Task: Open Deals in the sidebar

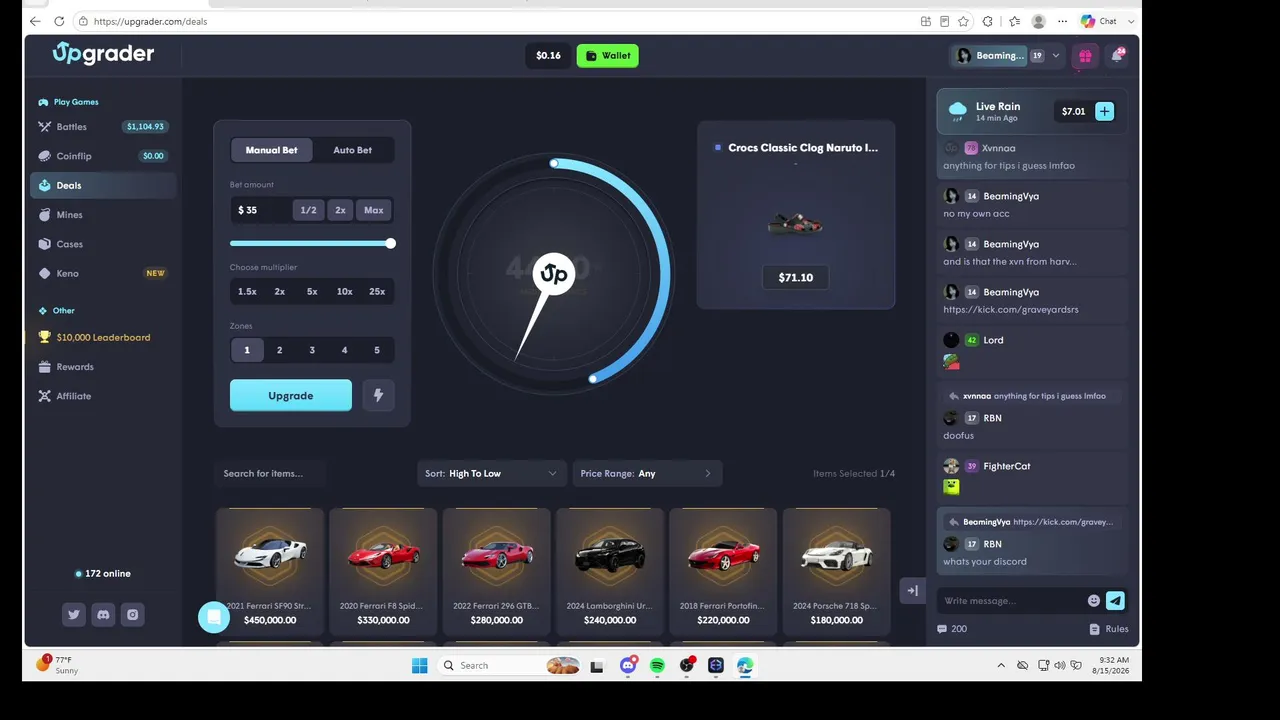Action: click(x=102, y=185)
